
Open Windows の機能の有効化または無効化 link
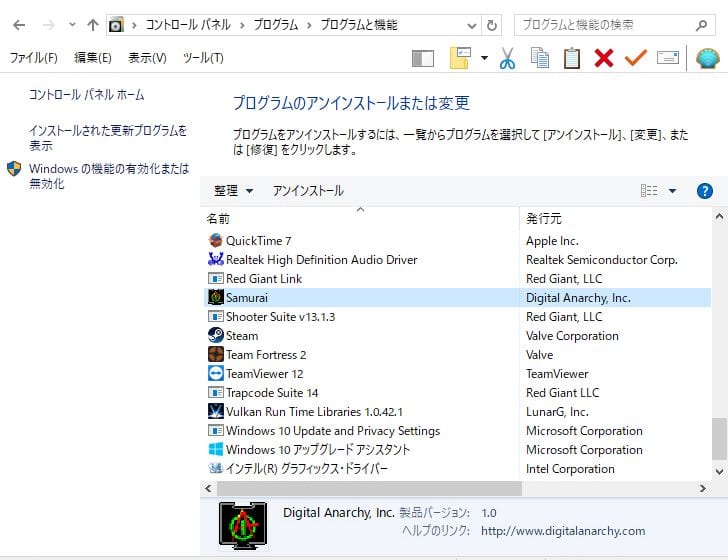(109, 176)
